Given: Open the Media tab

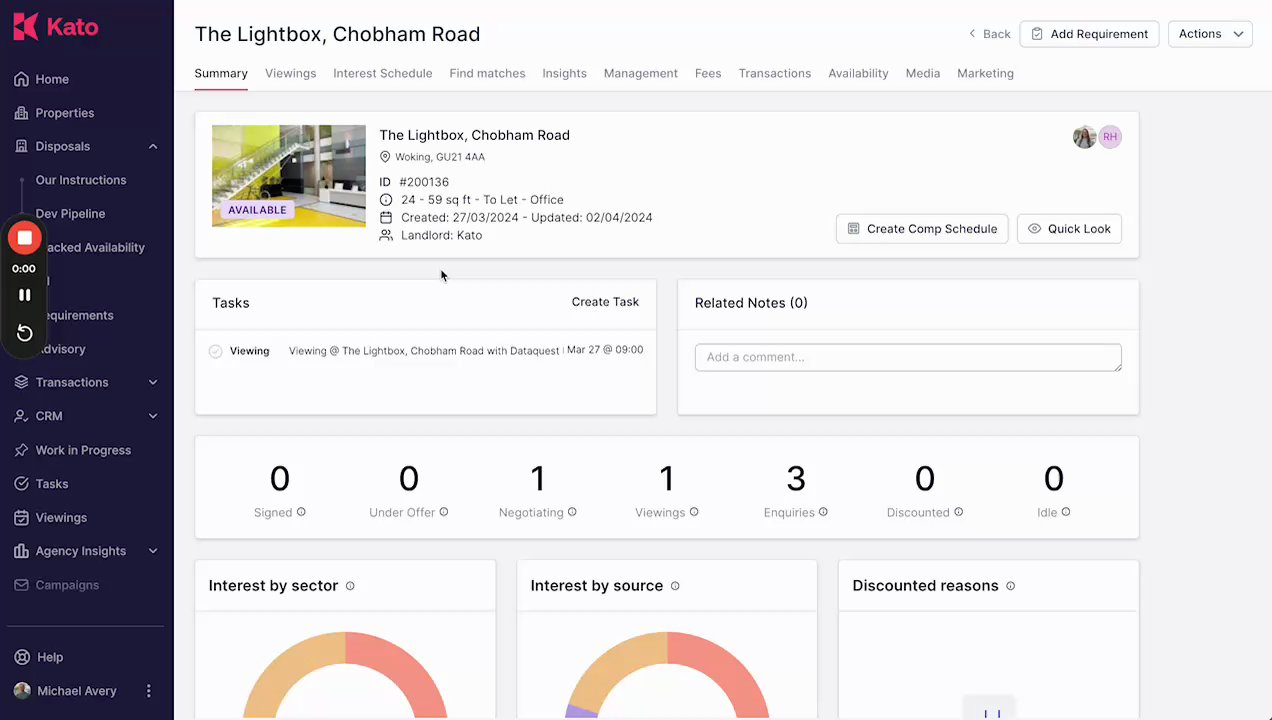Looking at the screenshot, I should click(923, 73).
